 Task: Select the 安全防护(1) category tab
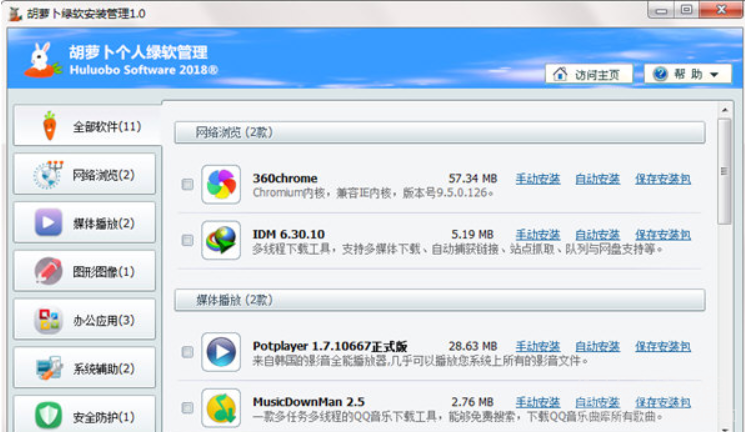coord(85,414)
